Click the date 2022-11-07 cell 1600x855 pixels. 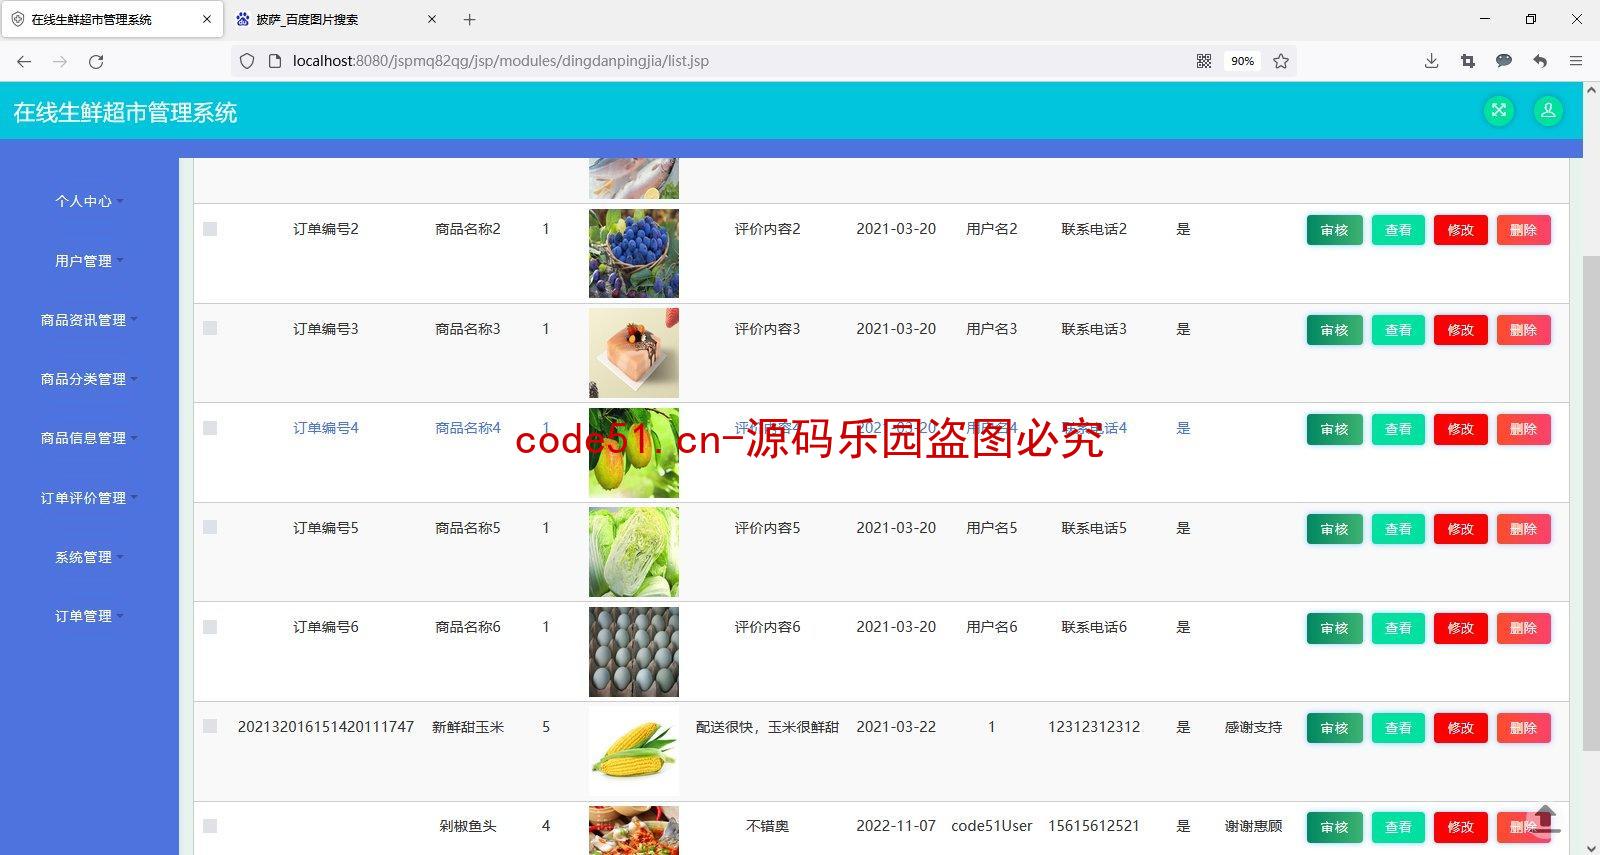896,826
